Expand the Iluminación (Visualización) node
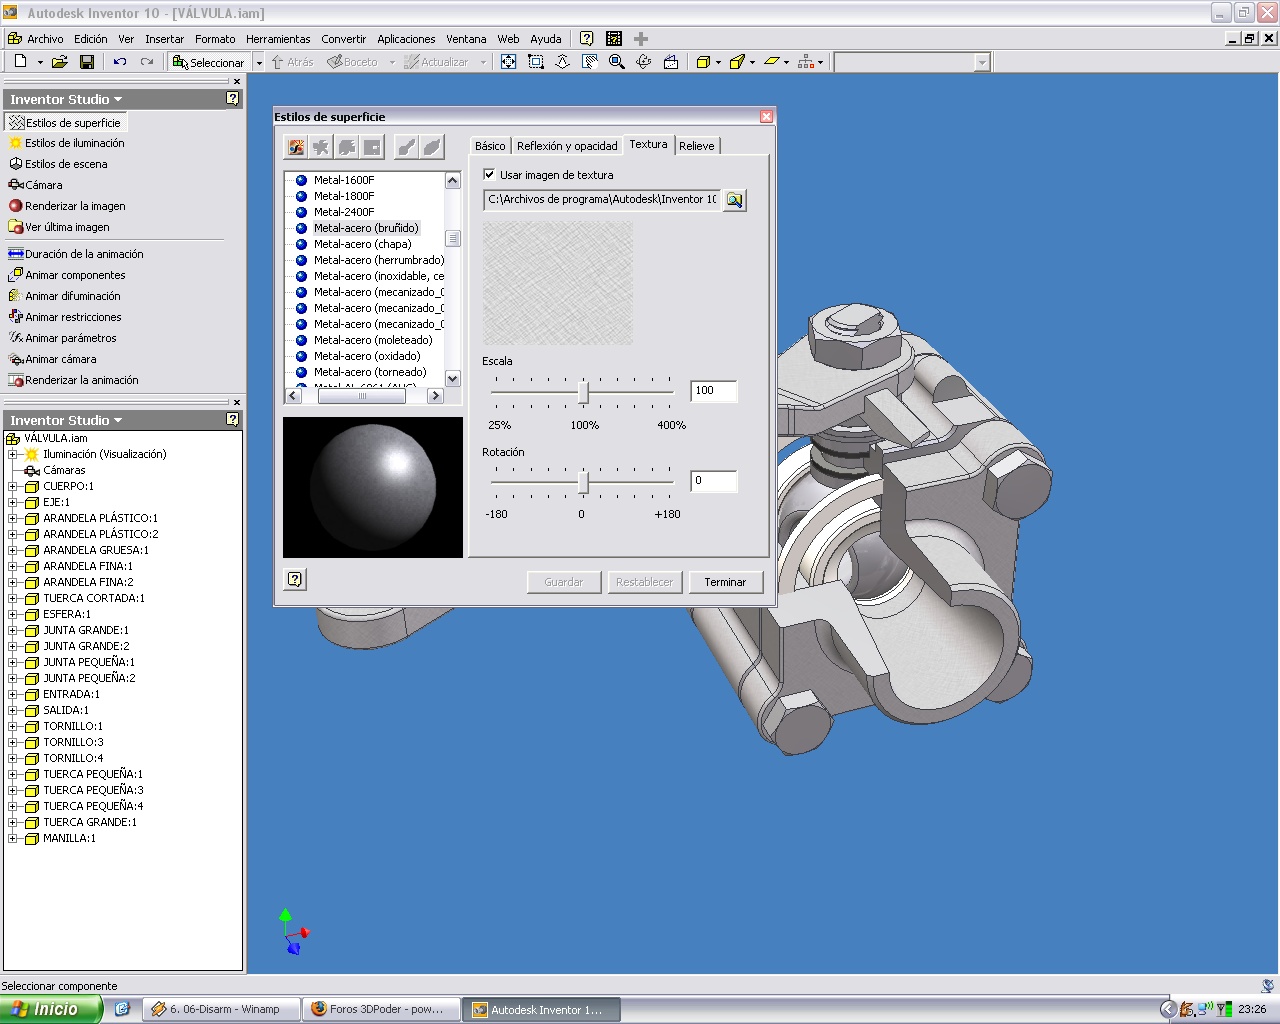This screenshot has width=1280, height=1024. (x=13, y=454)
